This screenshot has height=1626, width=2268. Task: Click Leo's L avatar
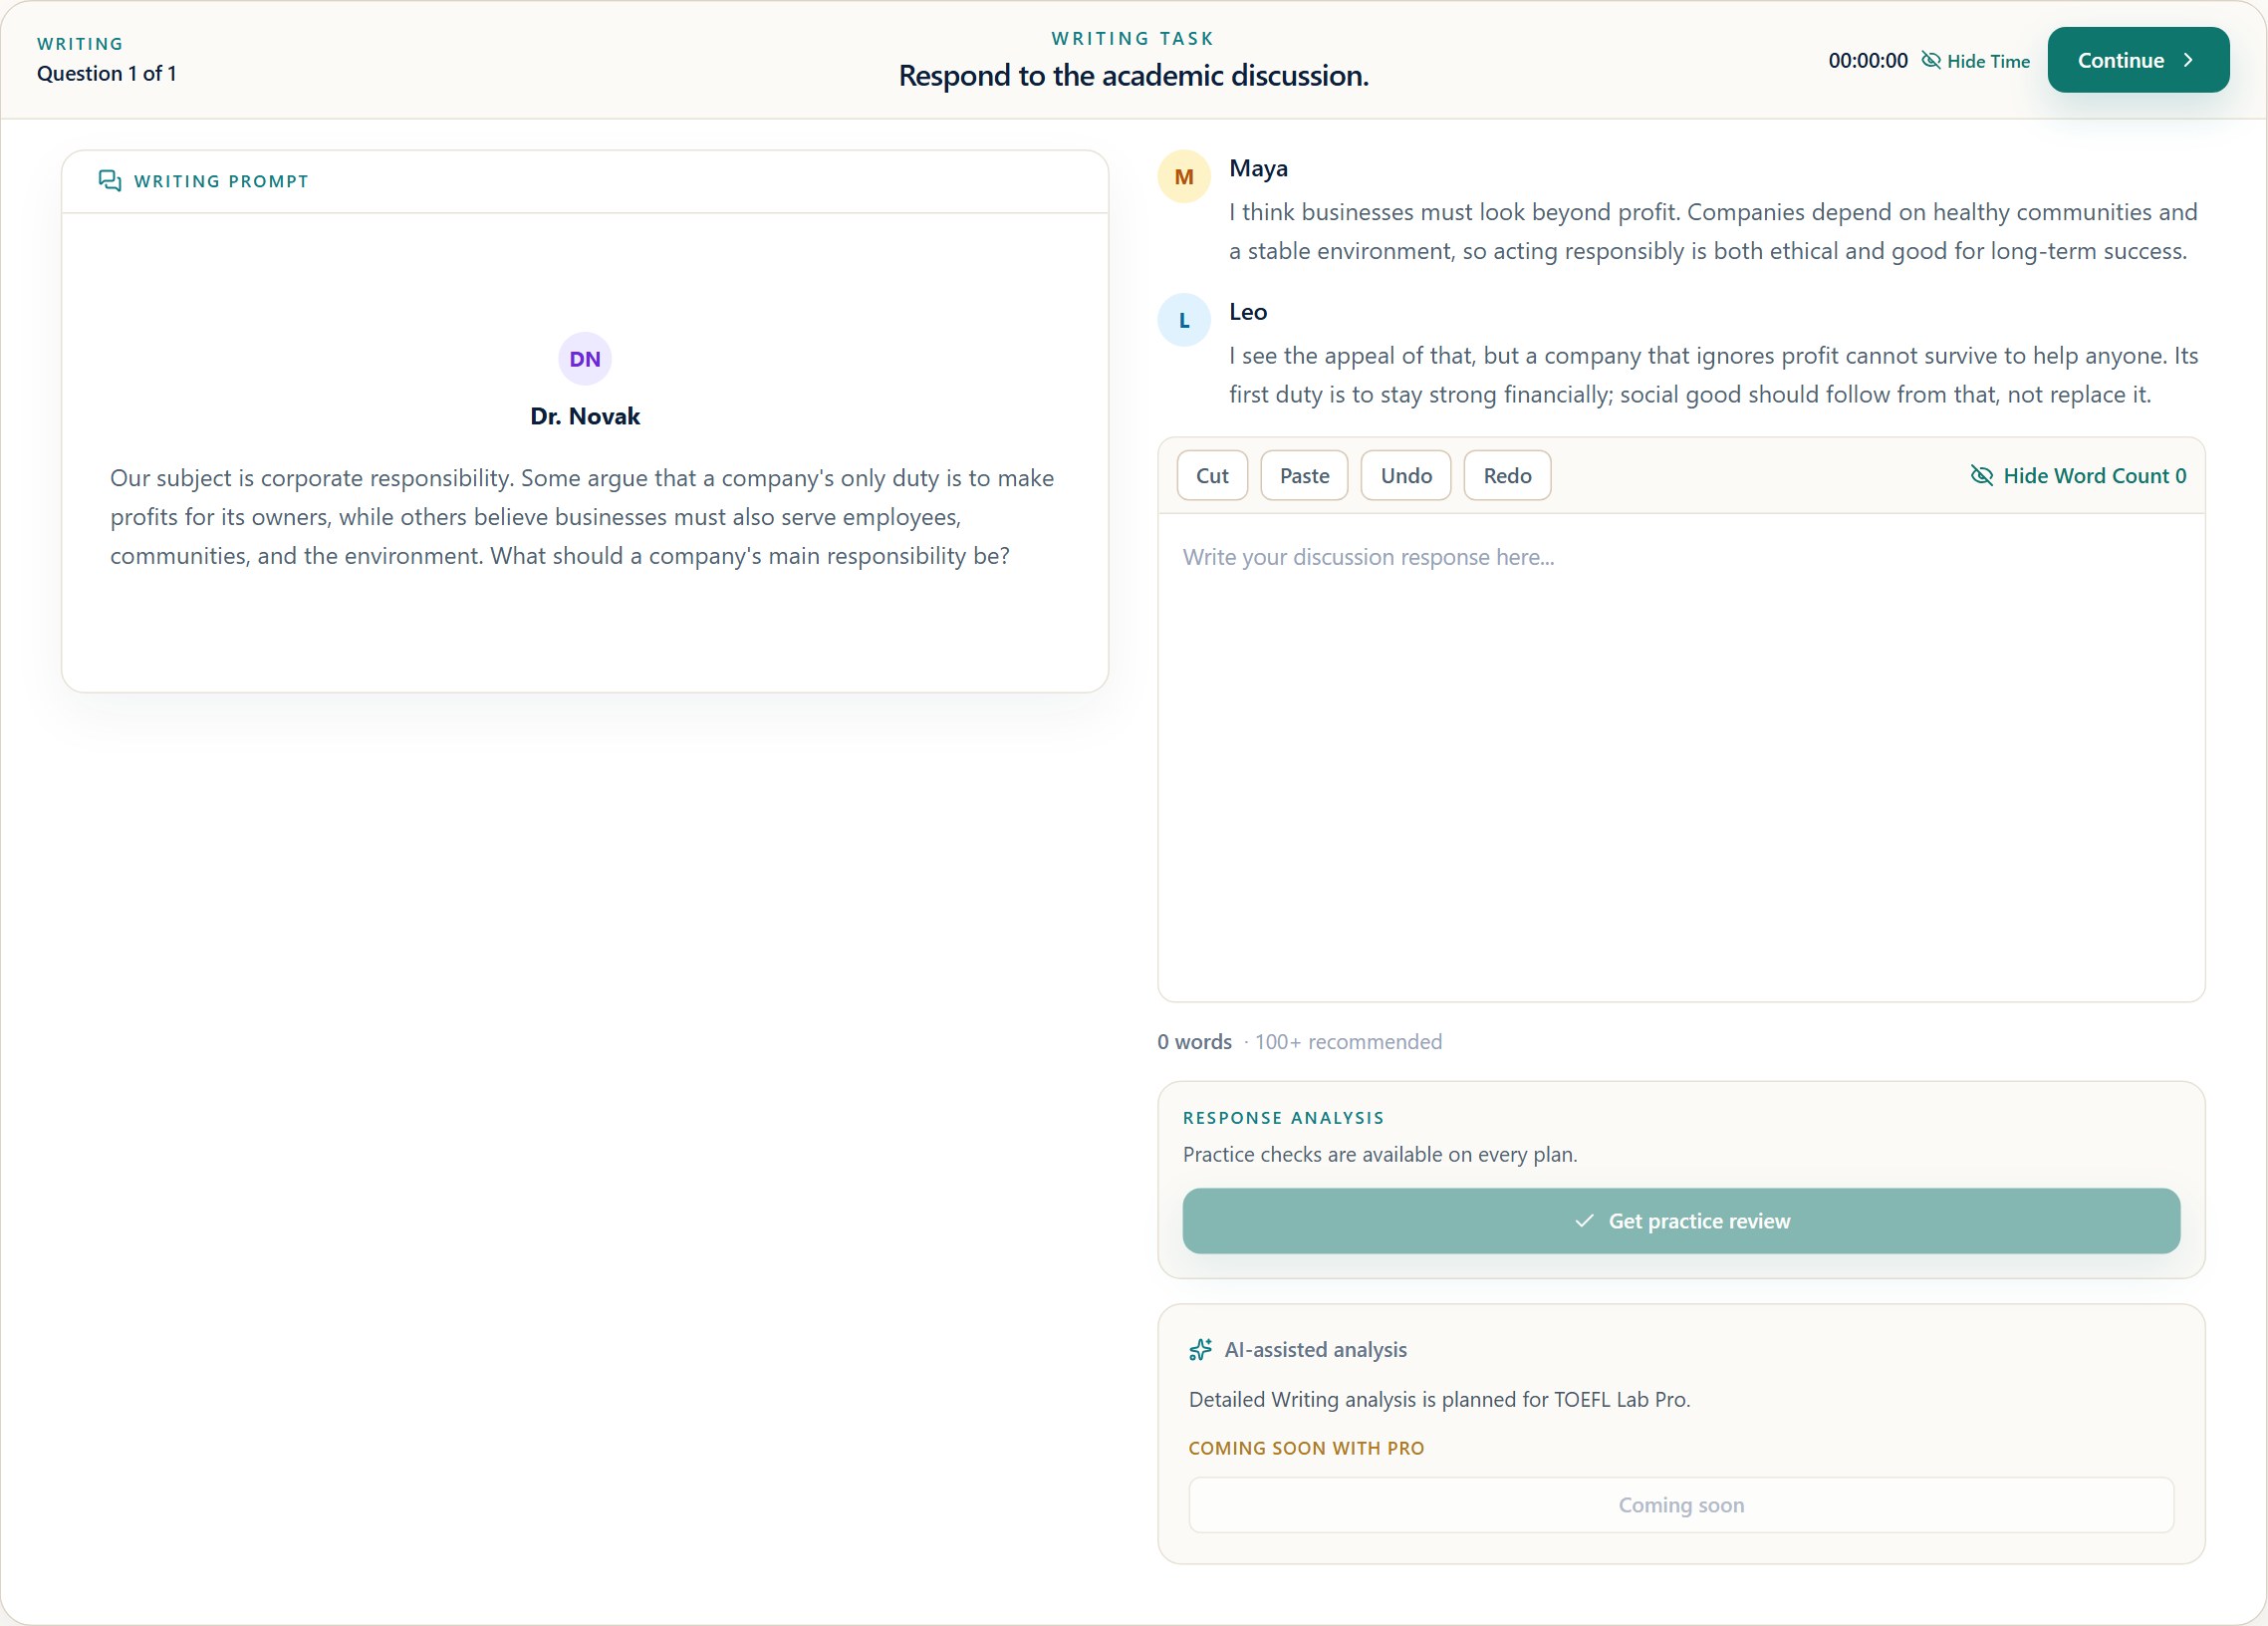[x=1184, y=320]
